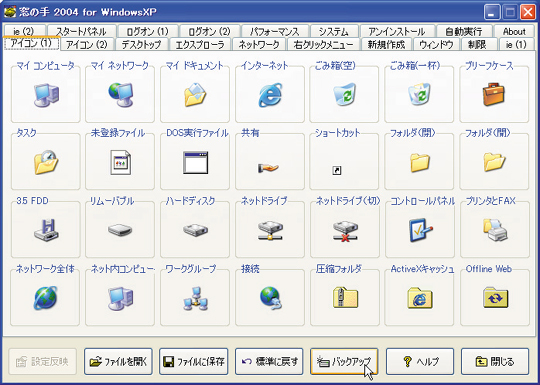Select the コントロールパネル icon
Image resolution: width=540 pixels, height=385 pixels.
point(420,230)
